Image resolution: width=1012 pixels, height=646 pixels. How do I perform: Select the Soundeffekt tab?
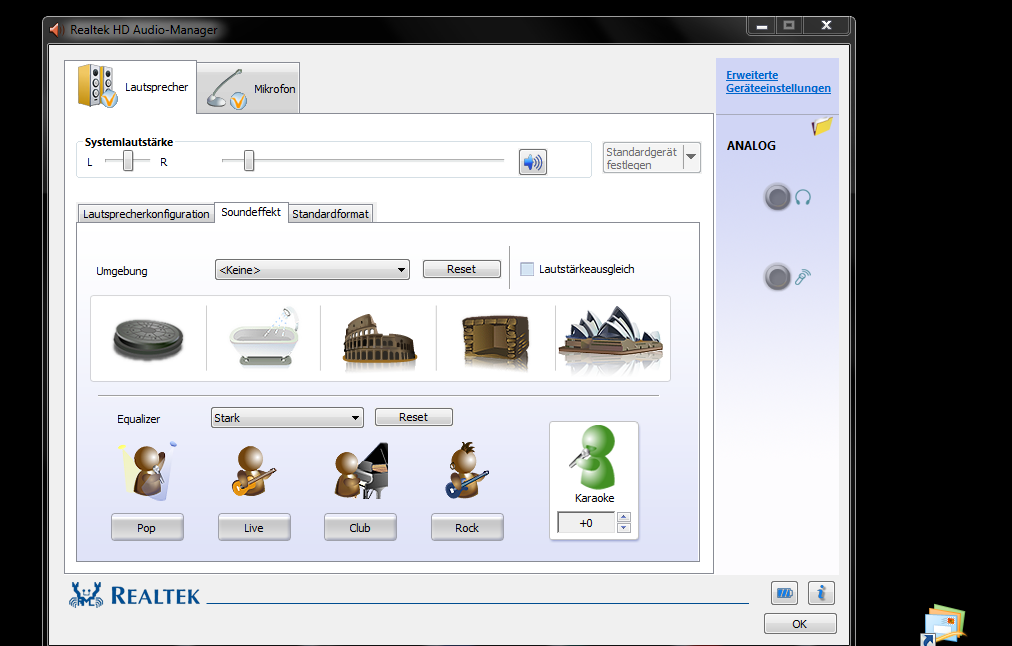(x=251, y=212)
